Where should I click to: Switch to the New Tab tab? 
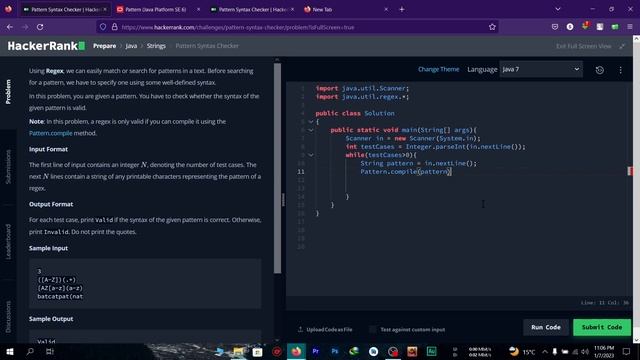tap(345, 9)
